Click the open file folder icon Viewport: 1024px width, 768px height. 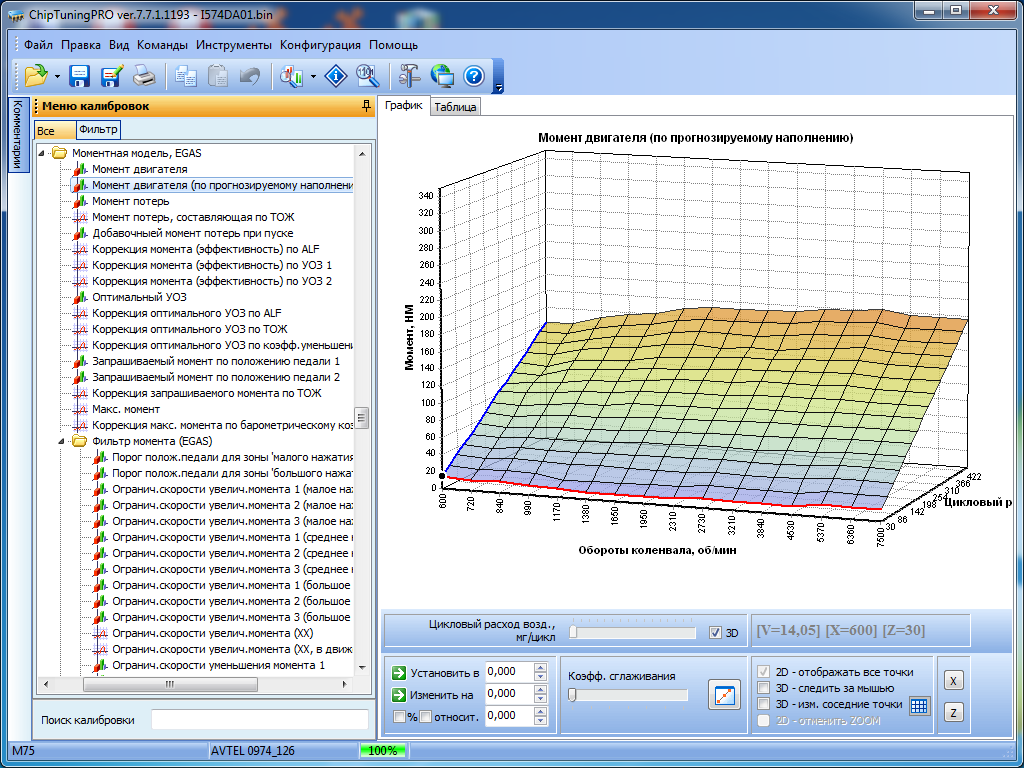(36, 75)
